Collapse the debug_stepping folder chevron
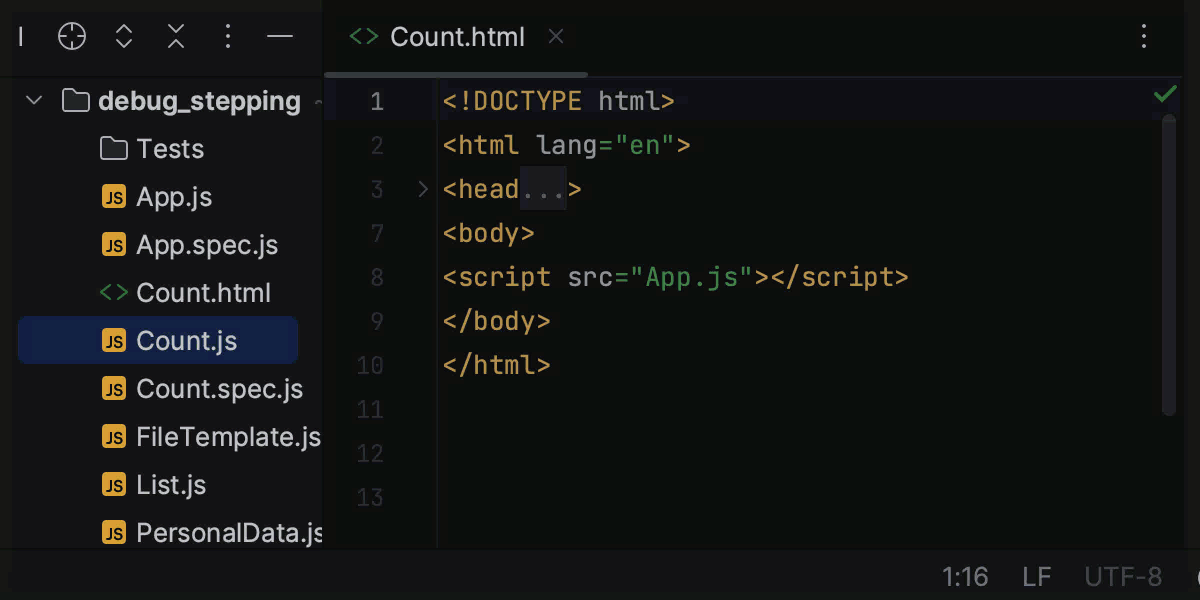This screenshot has width=1200, height=600. (33, 100)
